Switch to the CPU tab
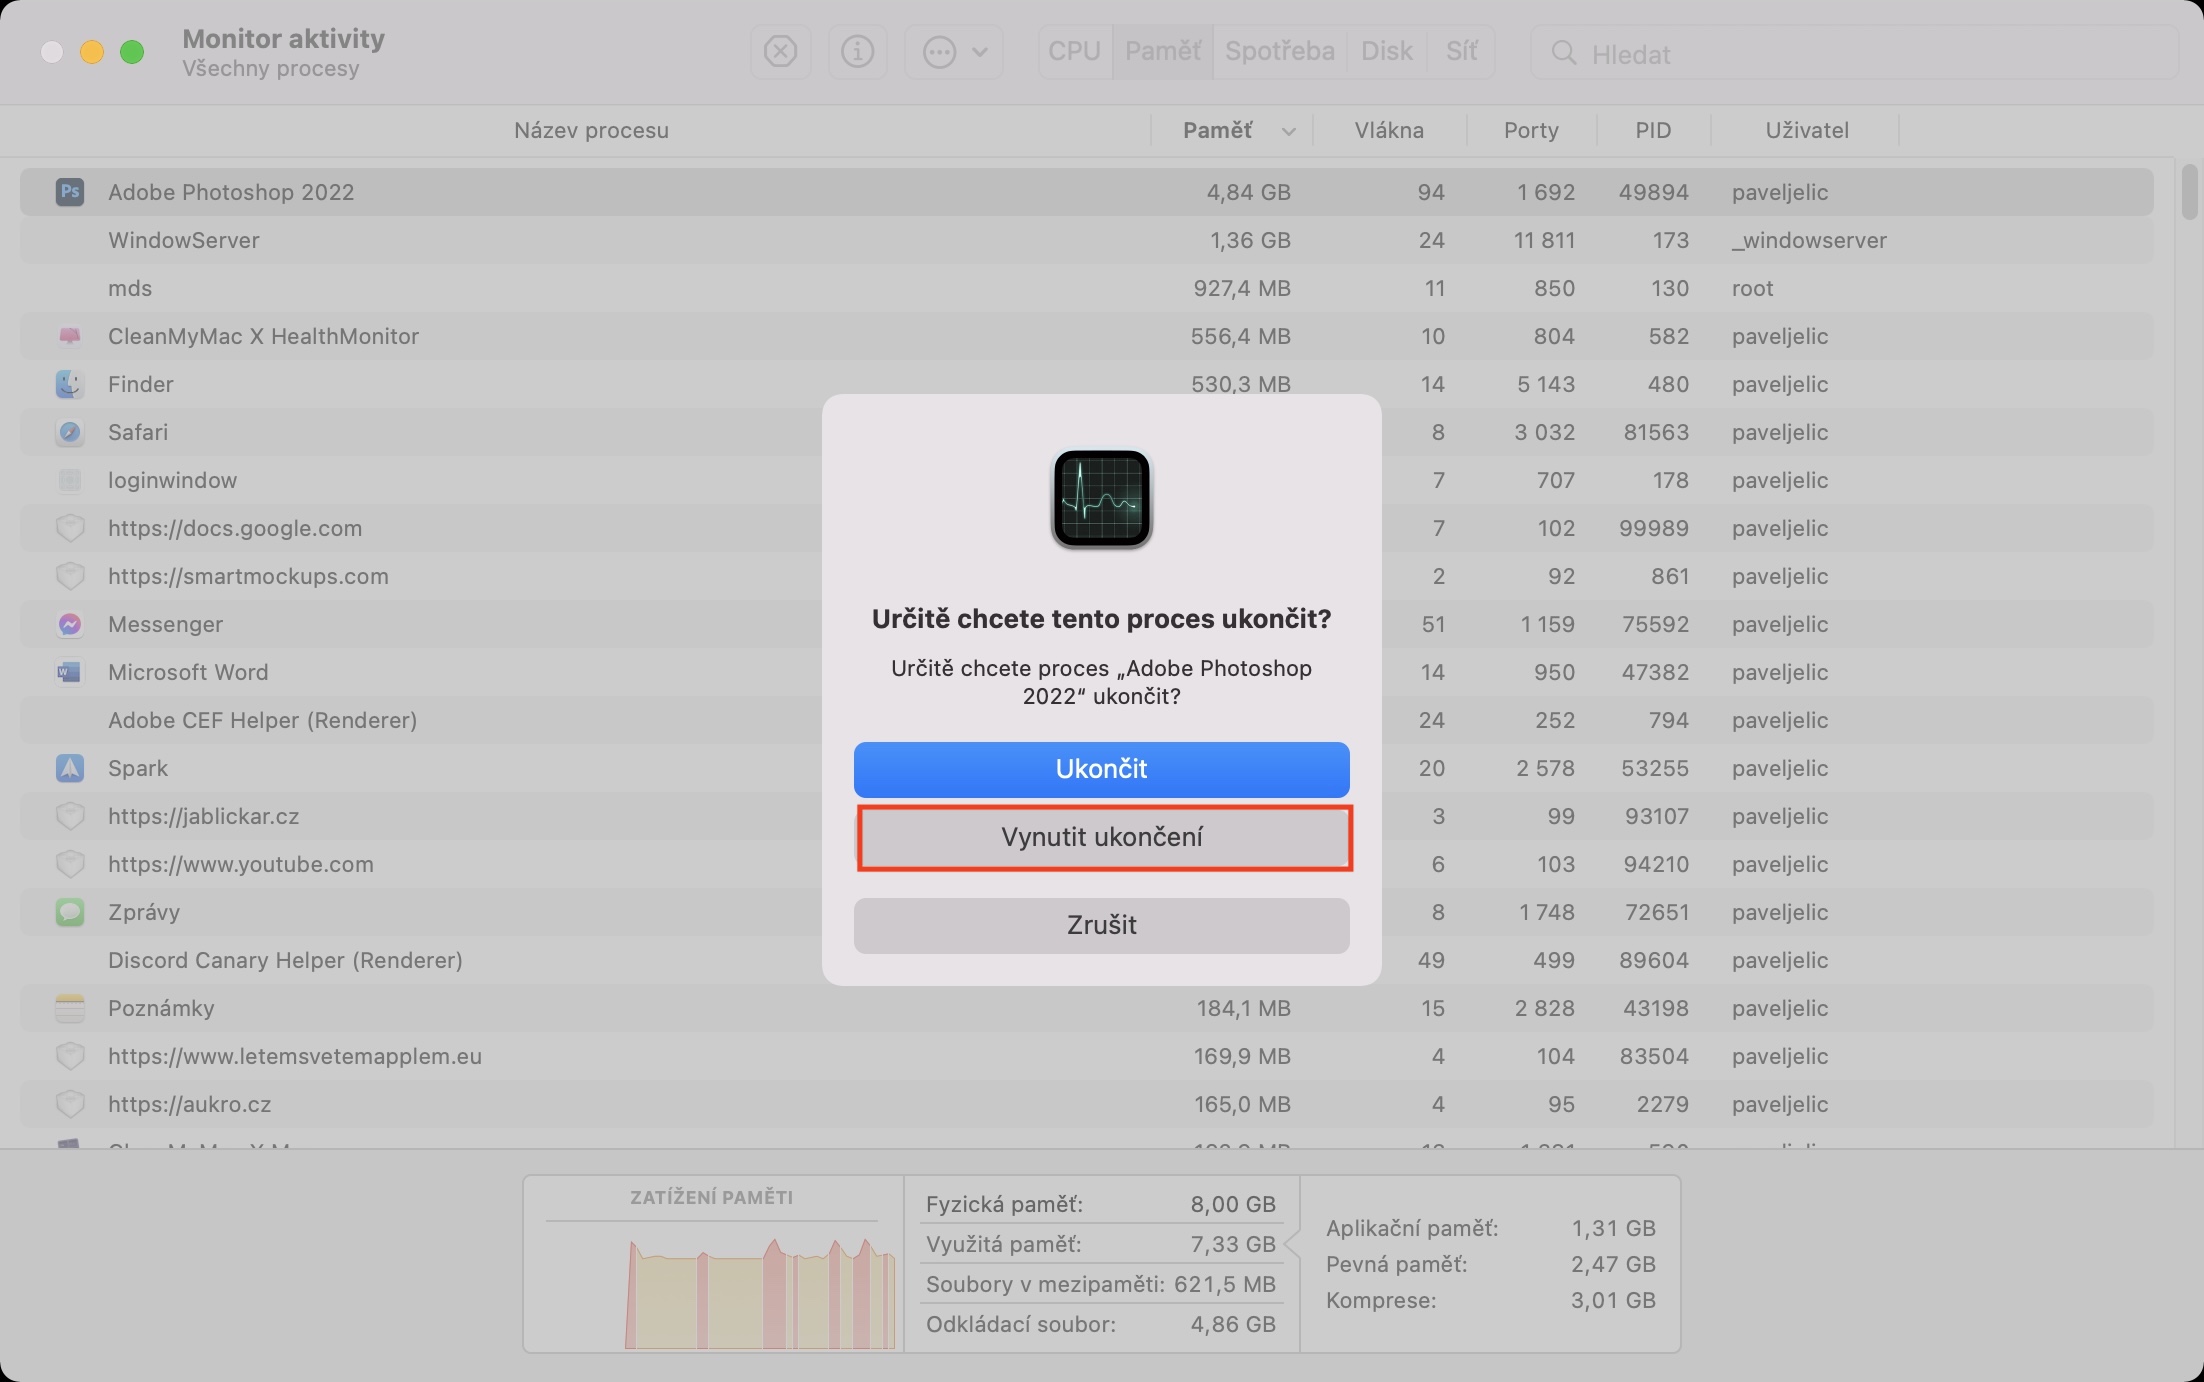 coord(1074,52)
